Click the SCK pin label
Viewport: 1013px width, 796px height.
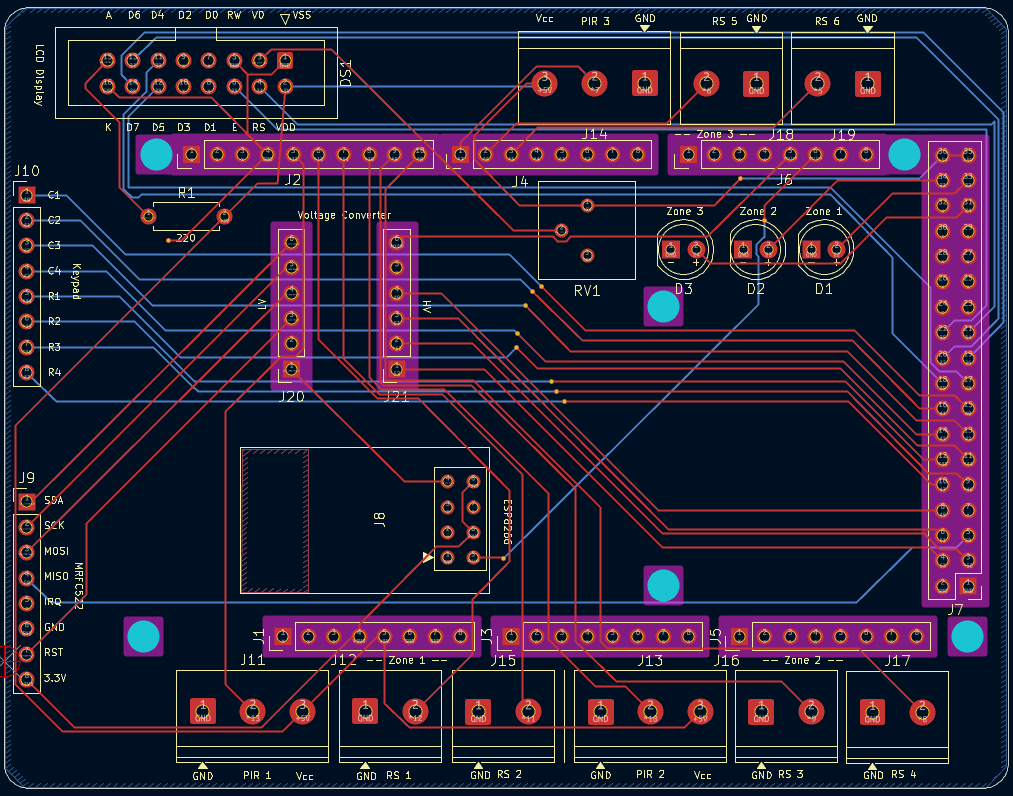(x=54, y=525)
